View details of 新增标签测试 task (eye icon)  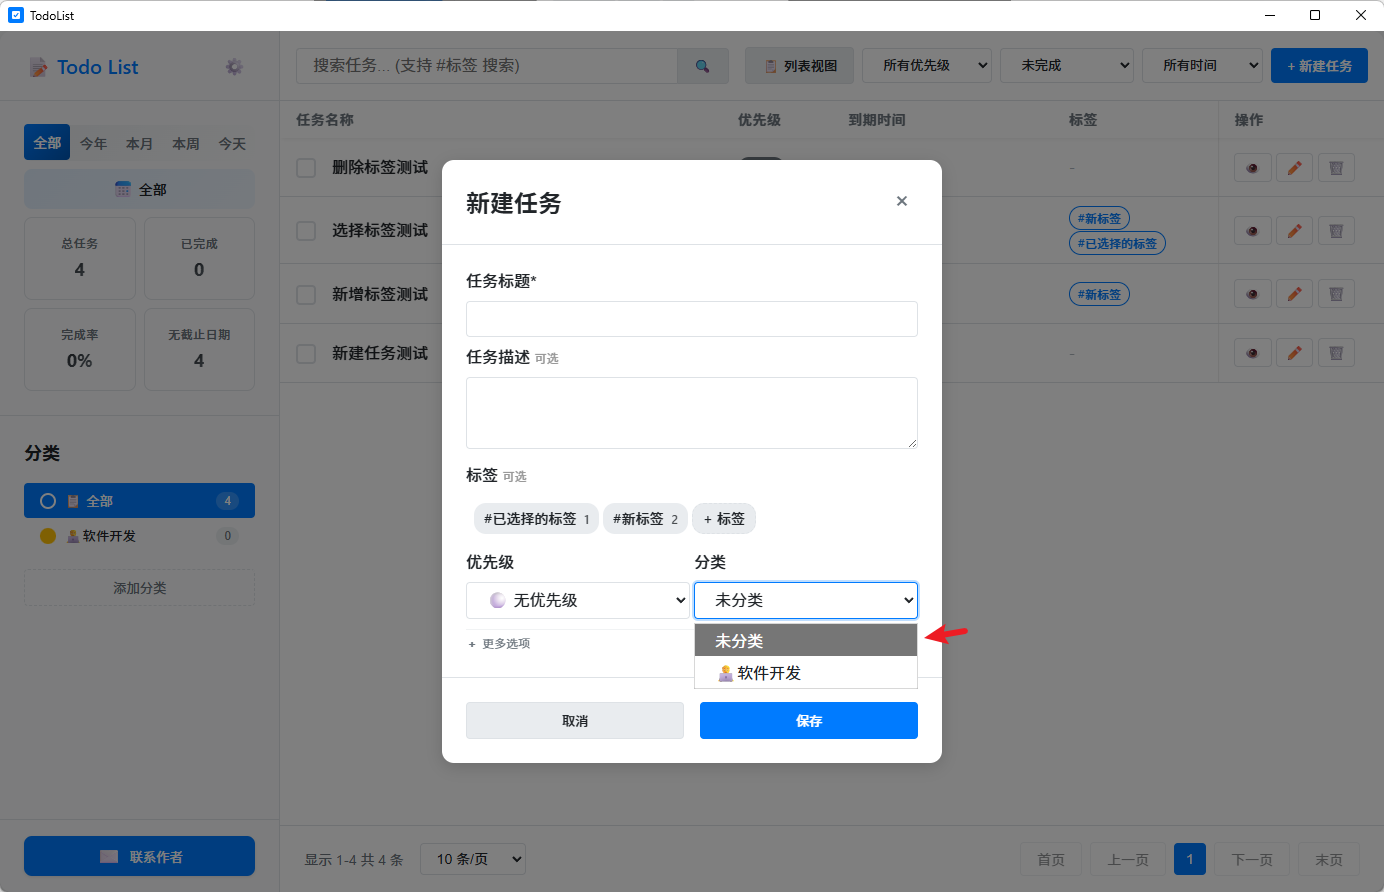click(1252, 294)
